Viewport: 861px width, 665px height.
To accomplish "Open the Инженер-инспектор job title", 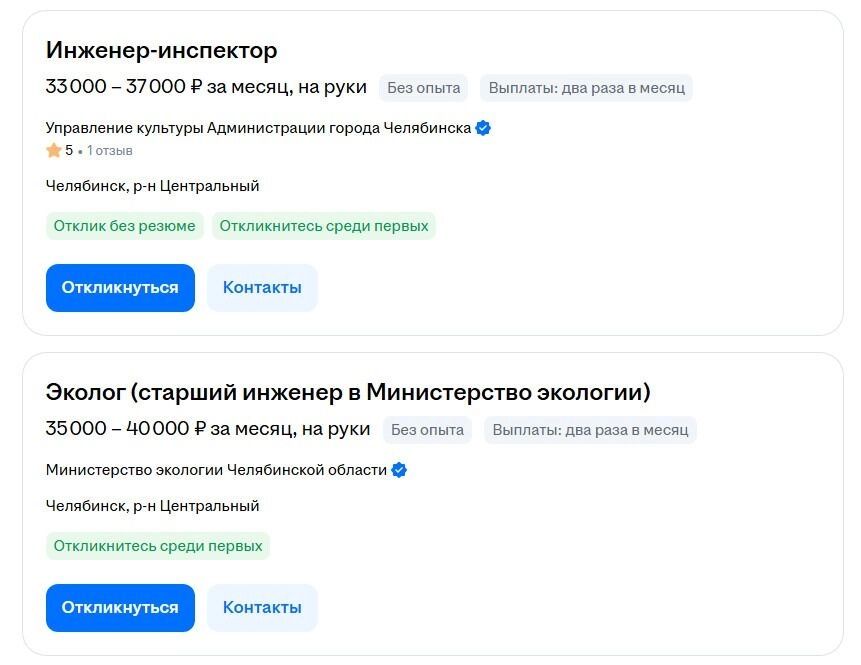I will point(161,50).
